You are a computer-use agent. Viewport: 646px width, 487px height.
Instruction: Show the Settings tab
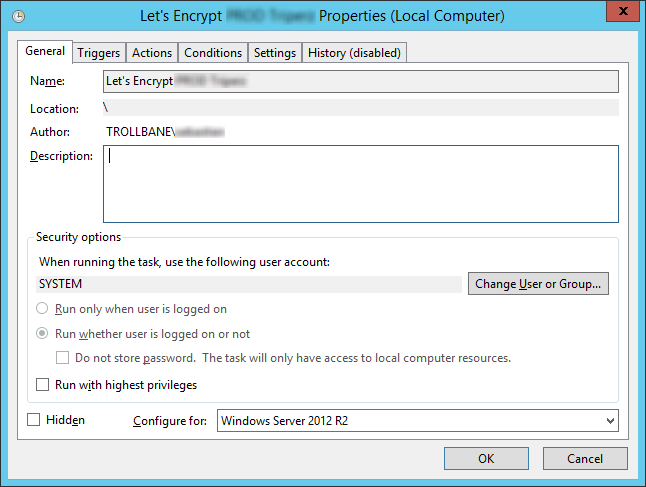[275, 53]
